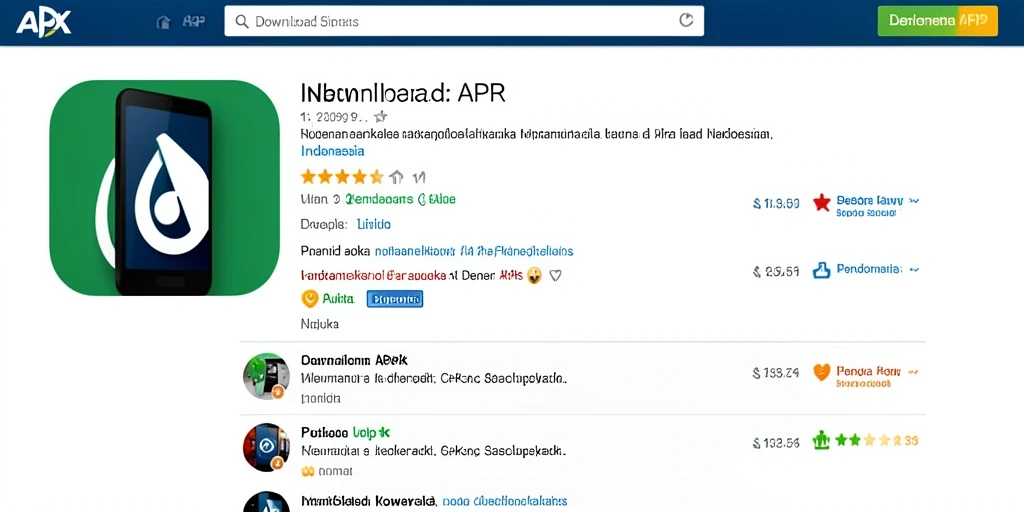Click the blue button beside Aukta

coord(394,299)
